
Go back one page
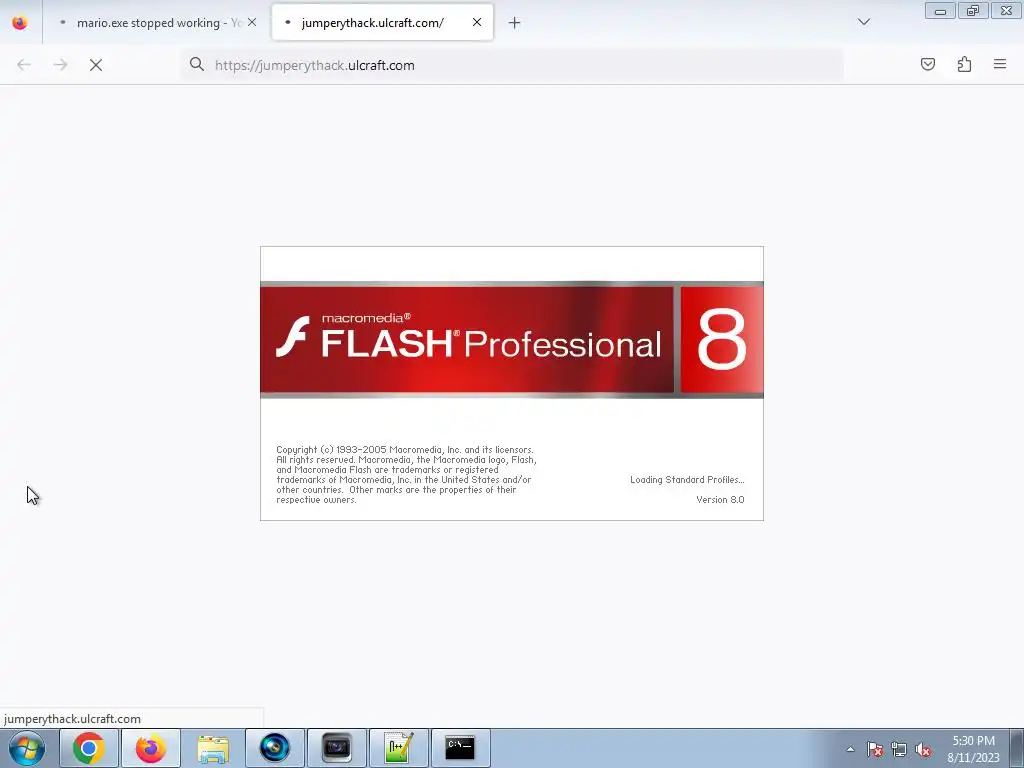click(24, 65)
